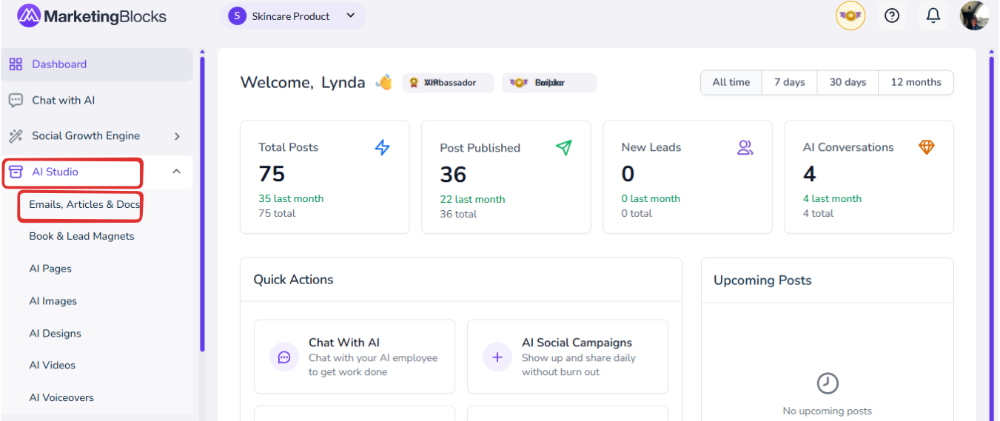The width and height of the screenshot is (1000, 421).
Task: Click the AI Conversations diamond icon
Action: (926, 148)
